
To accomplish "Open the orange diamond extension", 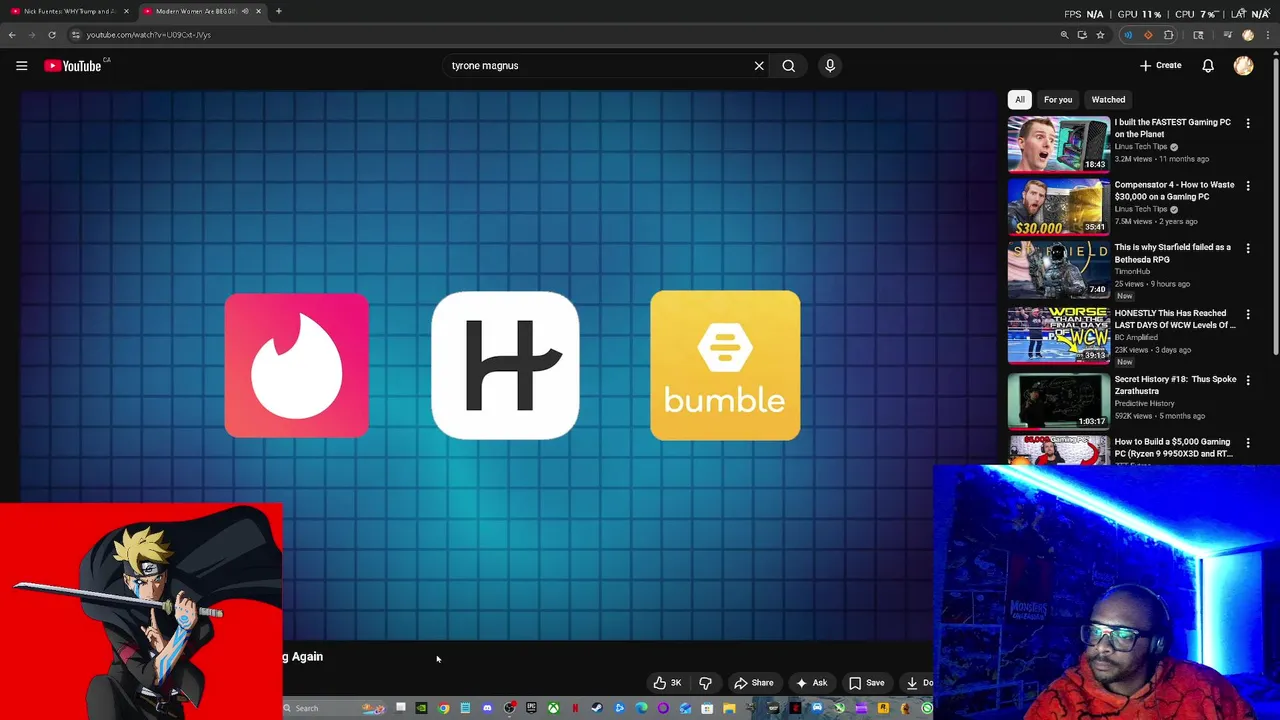I will tap(1148, 35).
